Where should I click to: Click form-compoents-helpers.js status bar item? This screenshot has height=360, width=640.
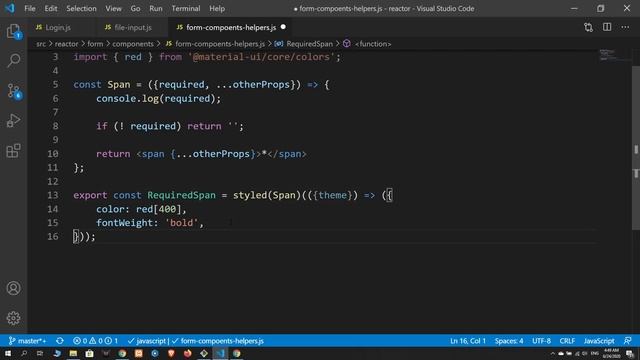point(218,341)
